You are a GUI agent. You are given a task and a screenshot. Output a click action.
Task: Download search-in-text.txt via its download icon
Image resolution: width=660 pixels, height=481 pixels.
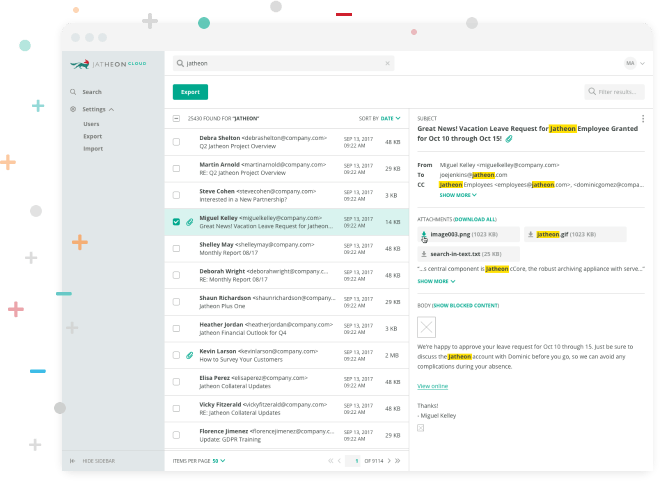point(424,254)
